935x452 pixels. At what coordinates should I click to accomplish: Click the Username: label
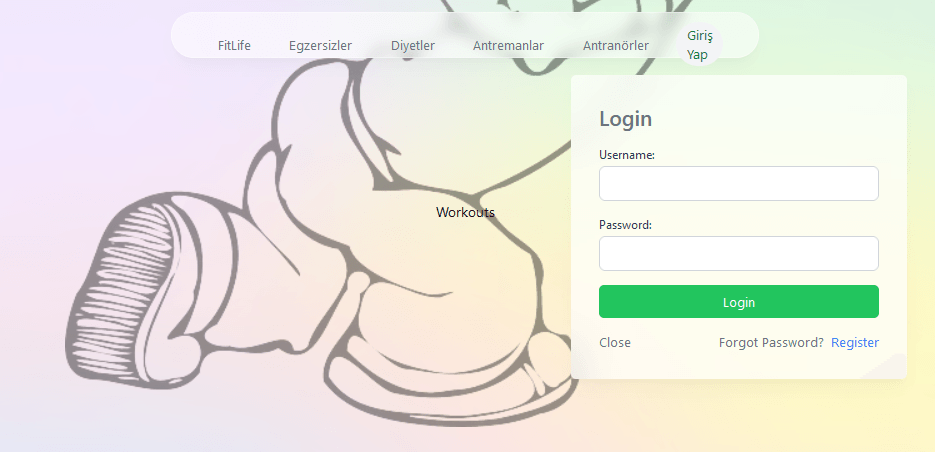click(627, 155)
